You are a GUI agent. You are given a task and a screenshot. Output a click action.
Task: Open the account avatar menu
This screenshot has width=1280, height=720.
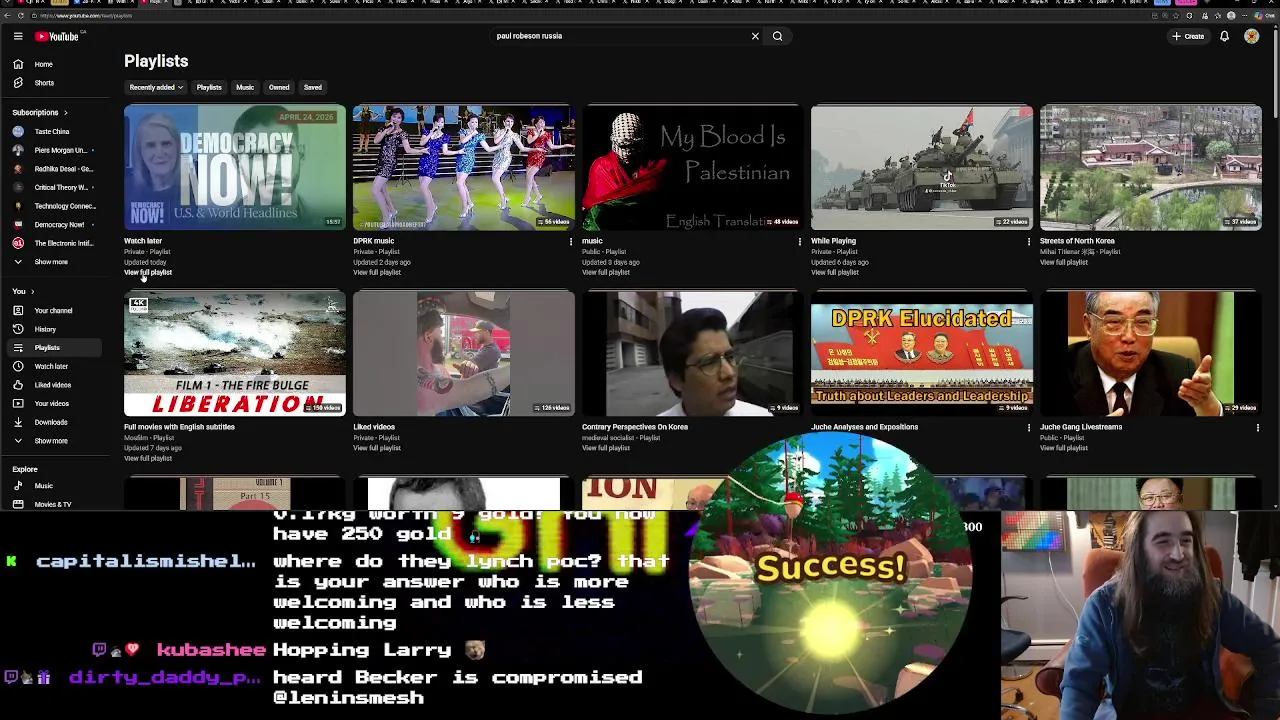coord(1252,36)
